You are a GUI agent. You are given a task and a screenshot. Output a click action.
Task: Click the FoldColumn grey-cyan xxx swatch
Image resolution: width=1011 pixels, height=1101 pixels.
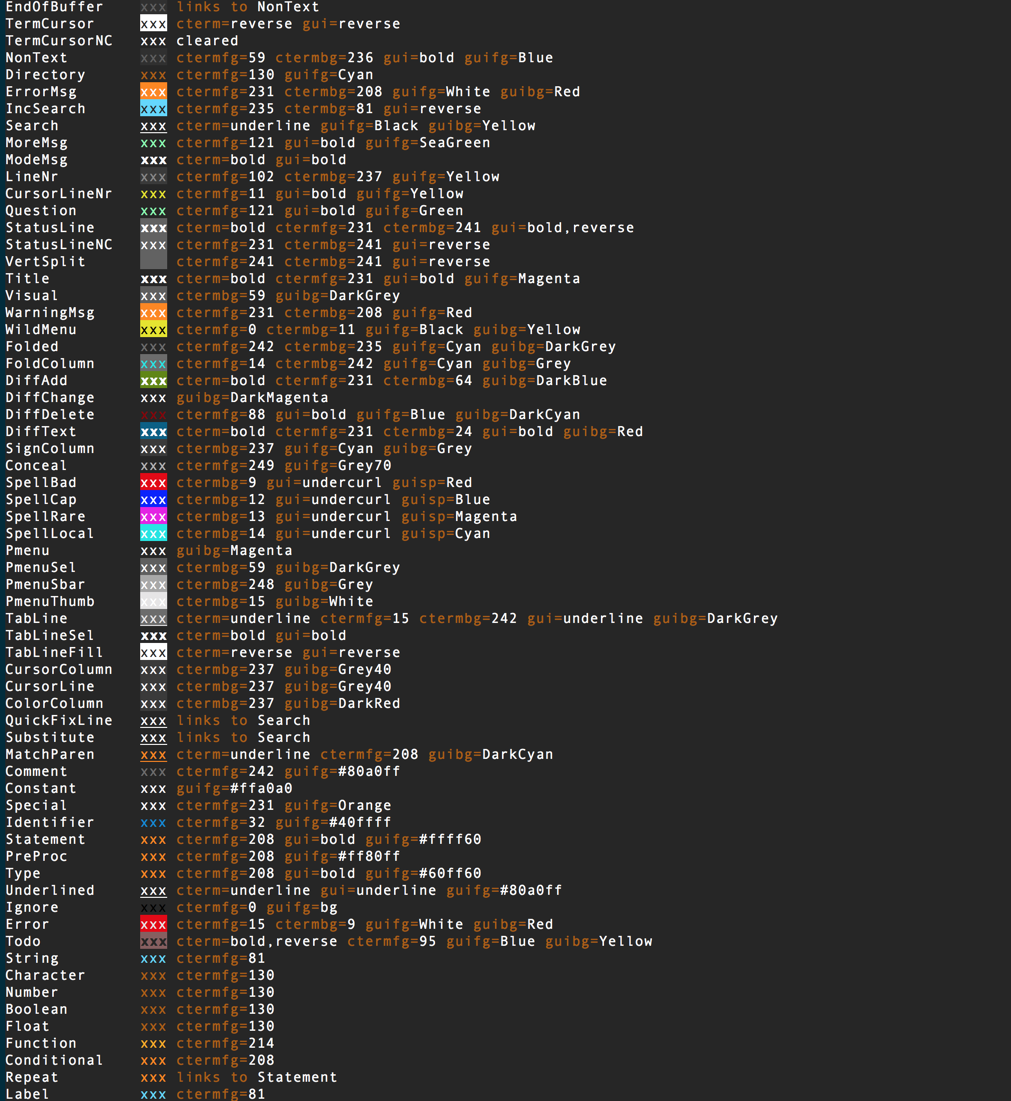pos(154,364)
